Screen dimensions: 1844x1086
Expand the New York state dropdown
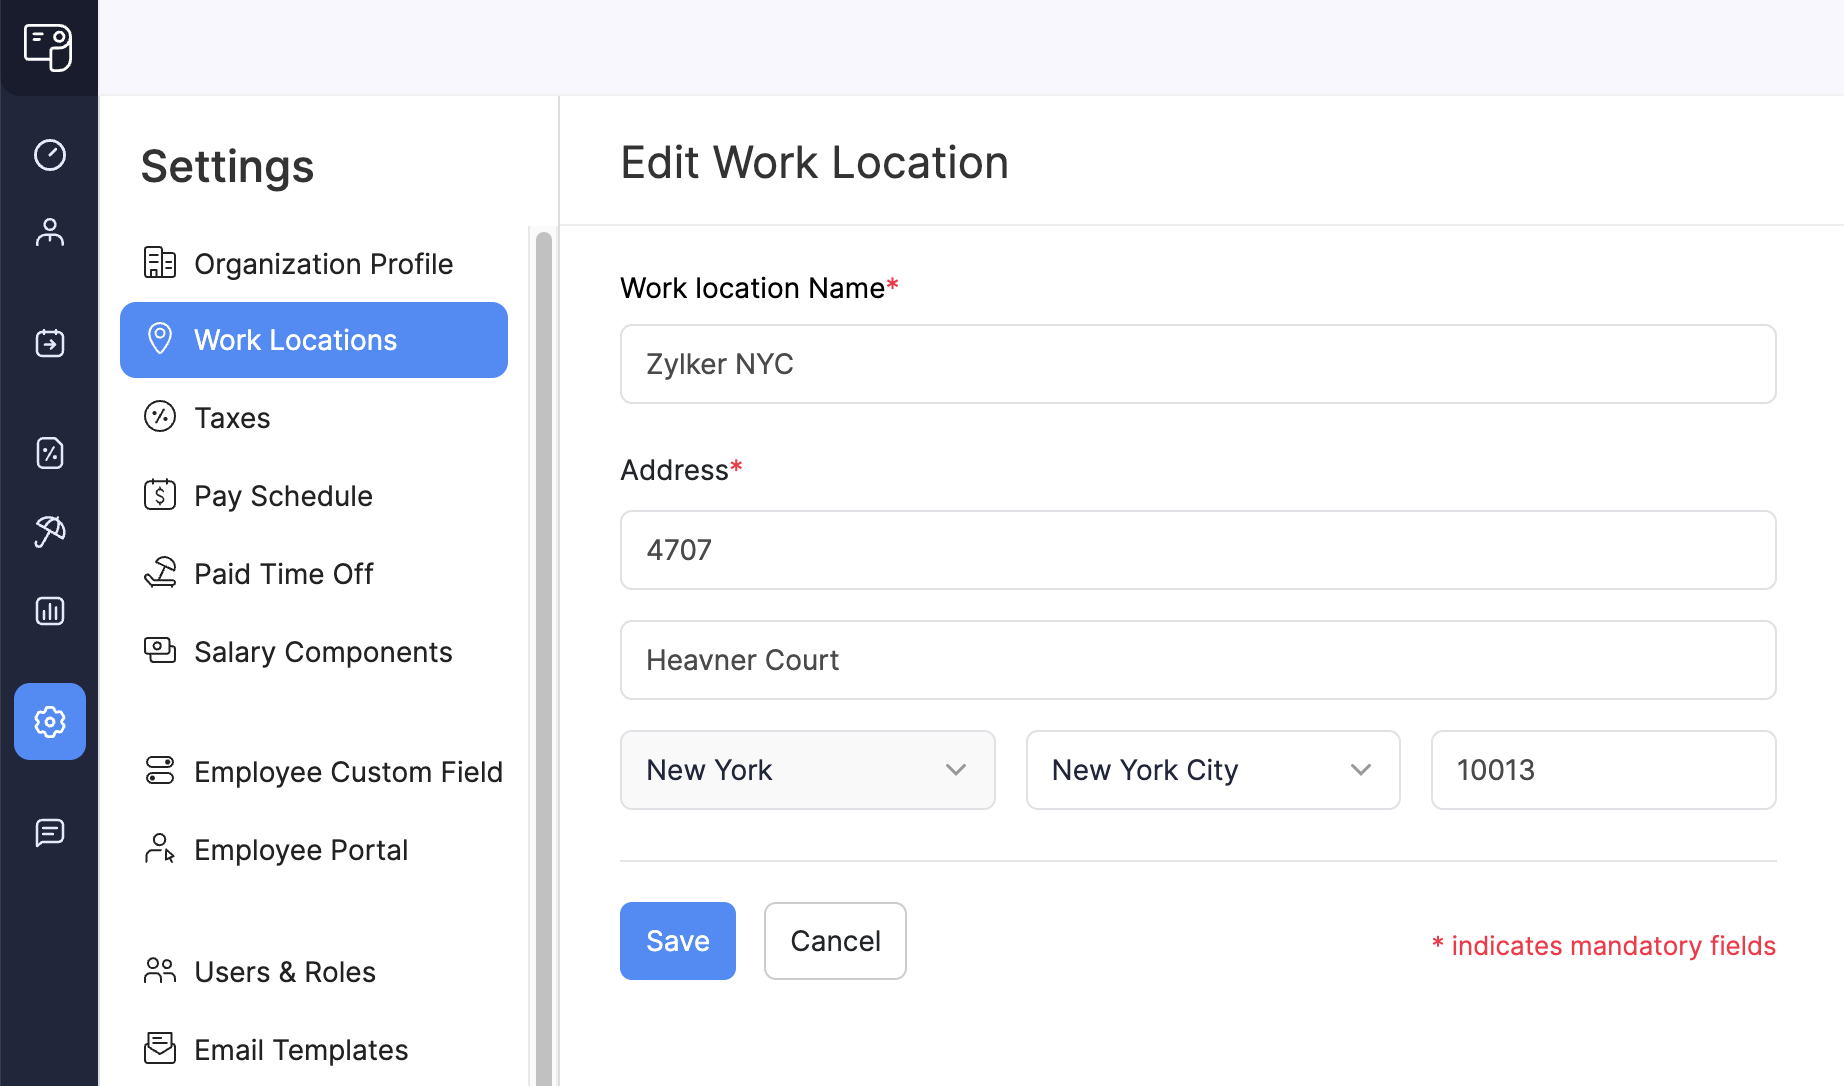click(x=807, y=770)
